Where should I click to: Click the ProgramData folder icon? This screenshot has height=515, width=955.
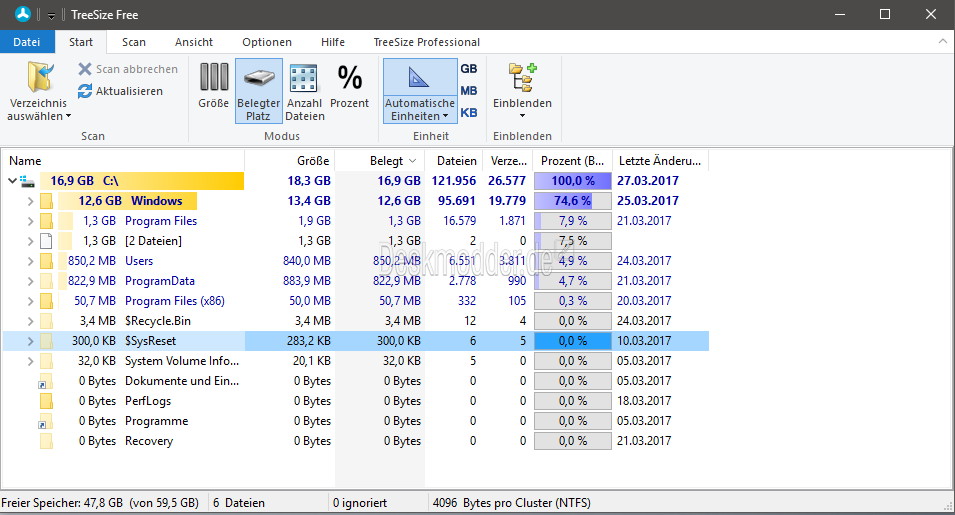46,281
